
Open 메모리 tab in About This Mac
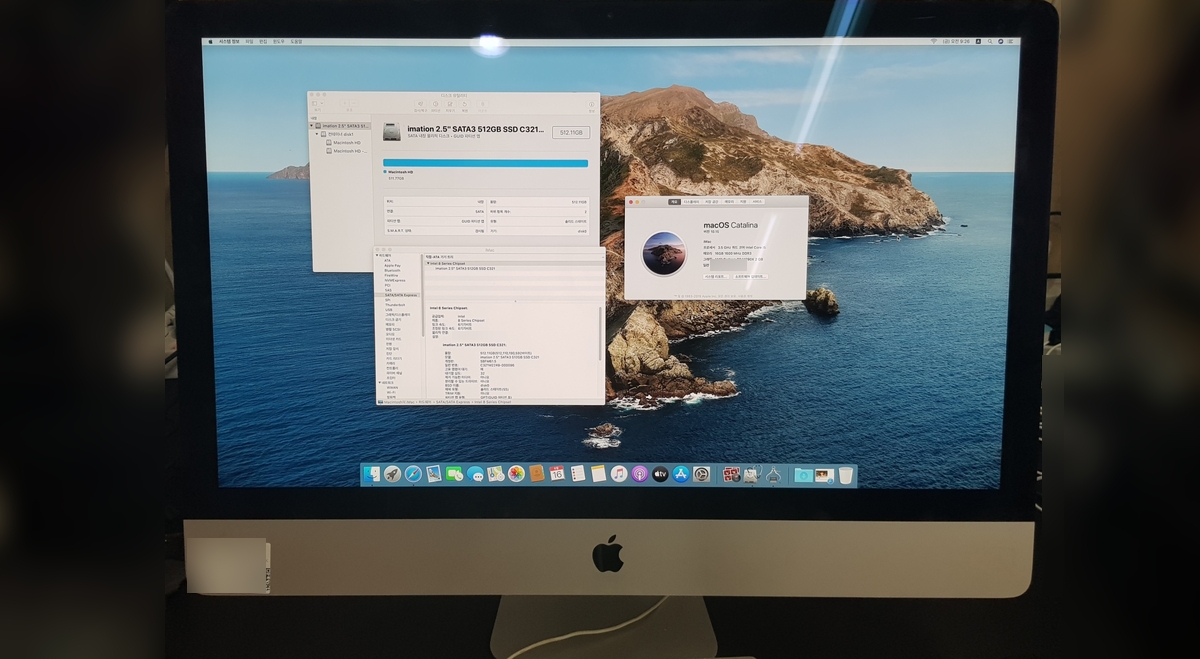click(729, 201)
